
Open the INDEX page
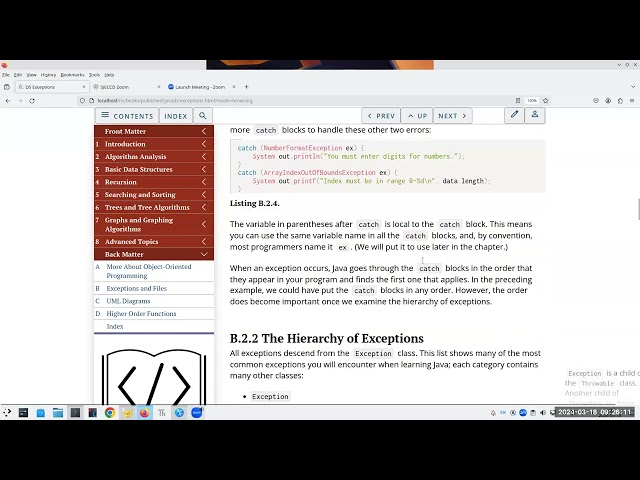coord(176,116)
